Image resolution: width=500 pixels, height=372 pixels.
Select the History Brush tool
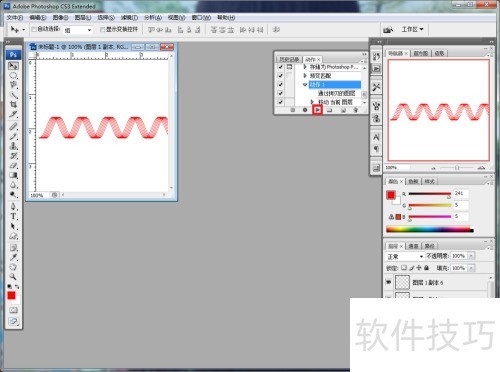click(x=13, y=155)
